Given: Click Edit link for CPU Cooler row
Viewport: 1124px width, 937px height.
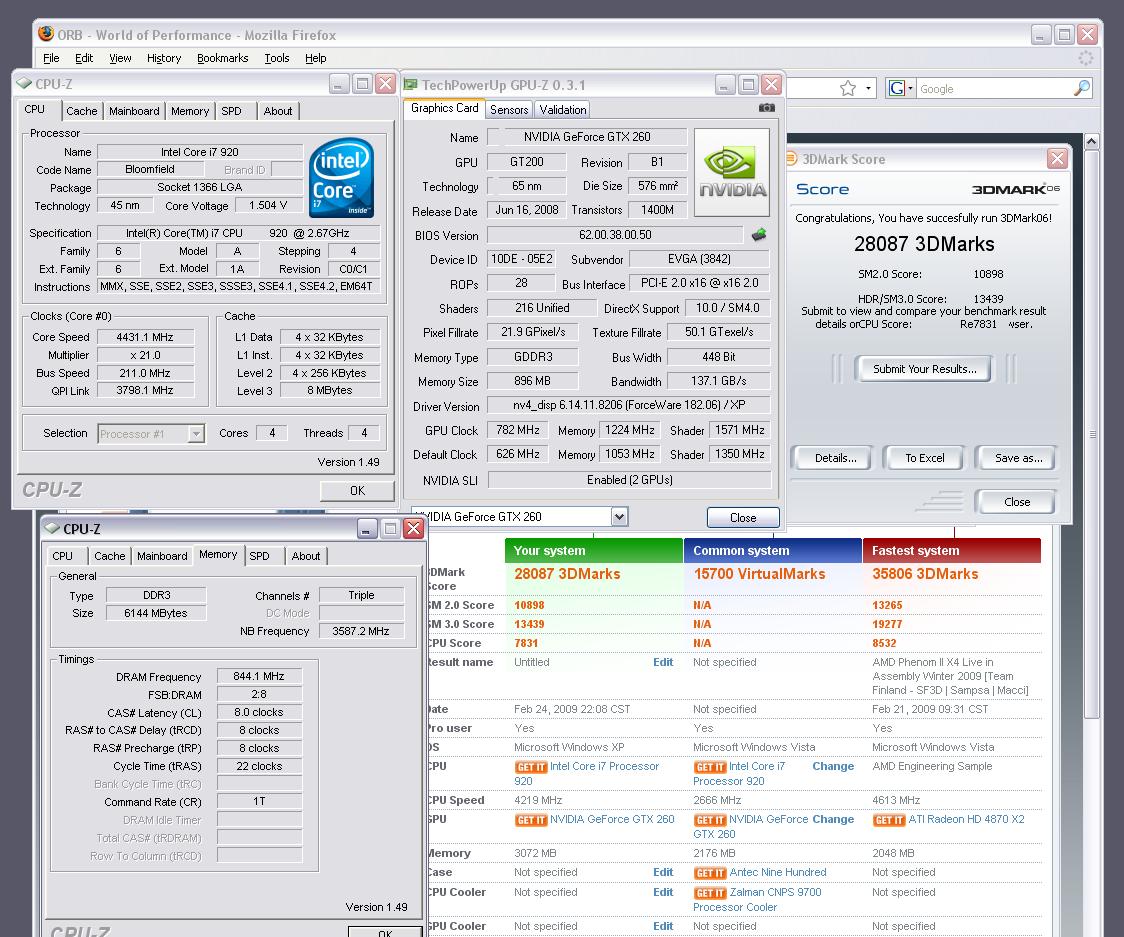Looking at the screenshot, I should 662,893.
